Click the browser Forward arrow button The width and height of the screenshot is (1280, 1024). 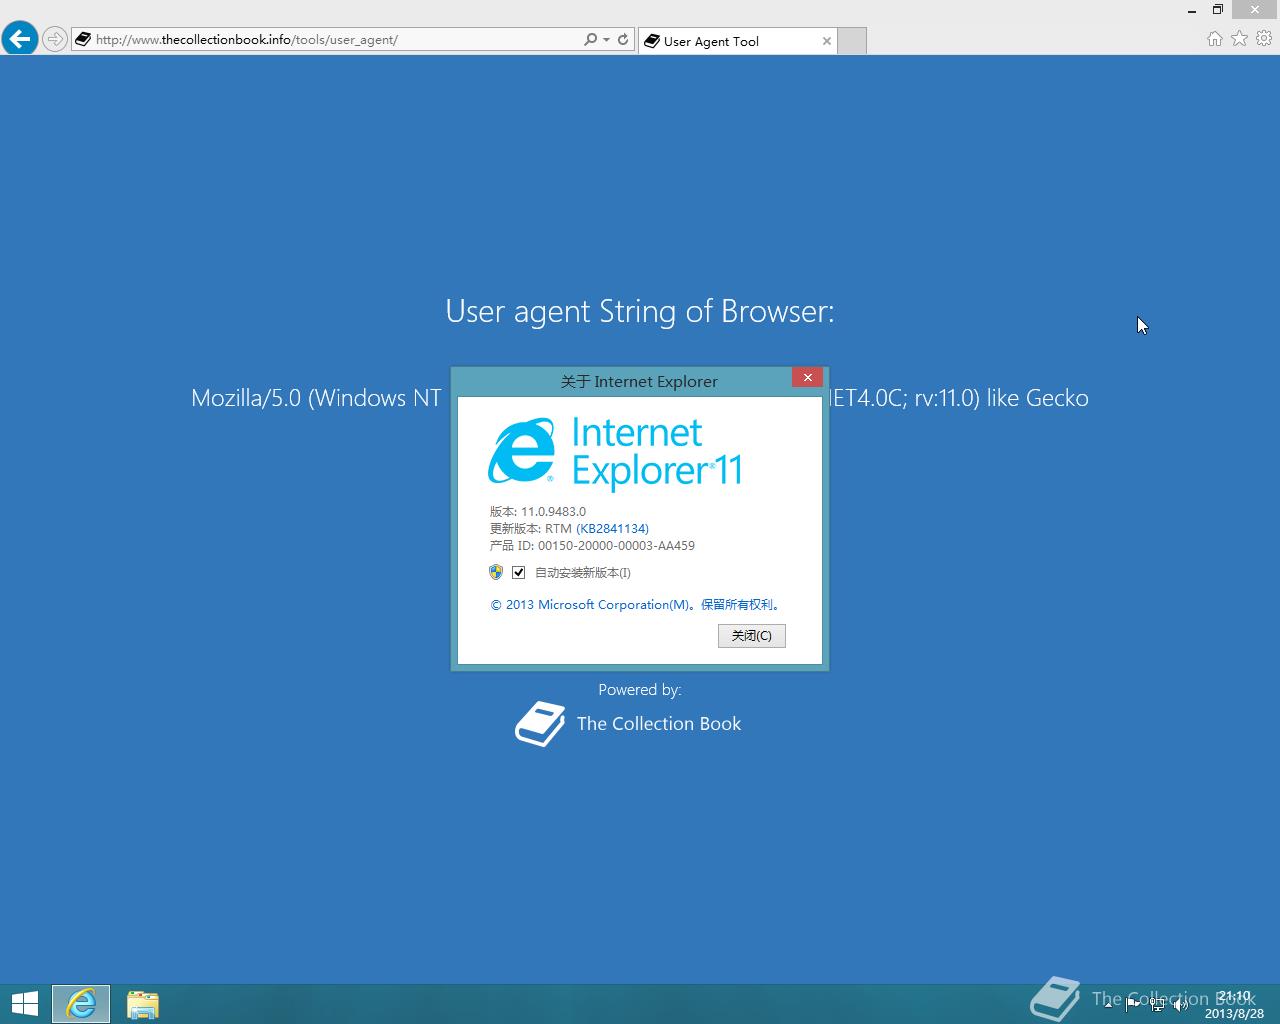click(x=55, y=40)
